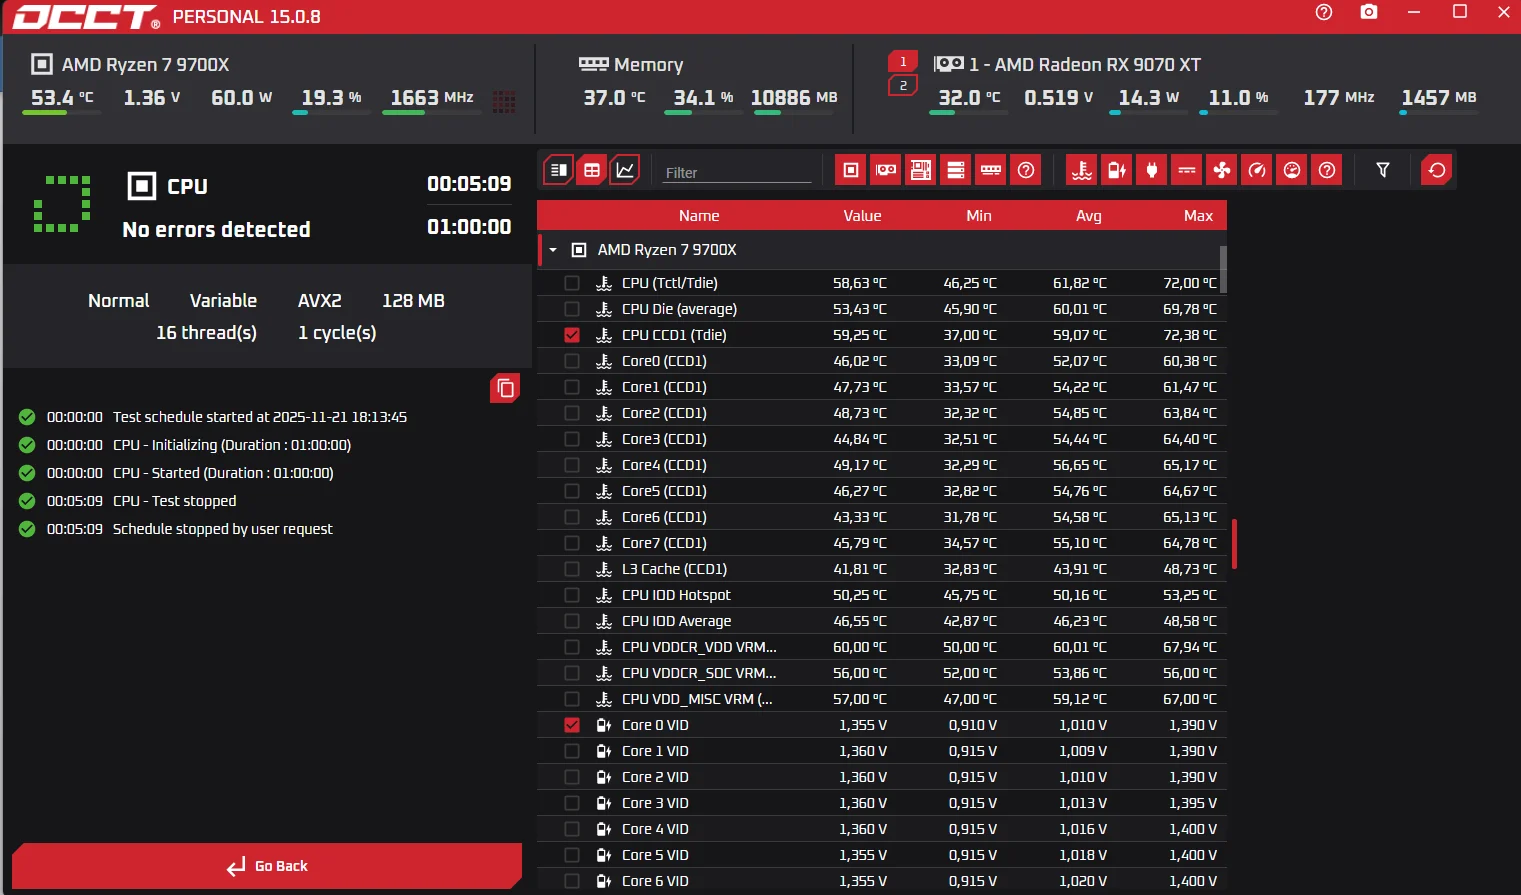Viewport: 1521px width, 895px height.
Task: Check the Core0 (CCD1) checkbox
Action: 572,361
